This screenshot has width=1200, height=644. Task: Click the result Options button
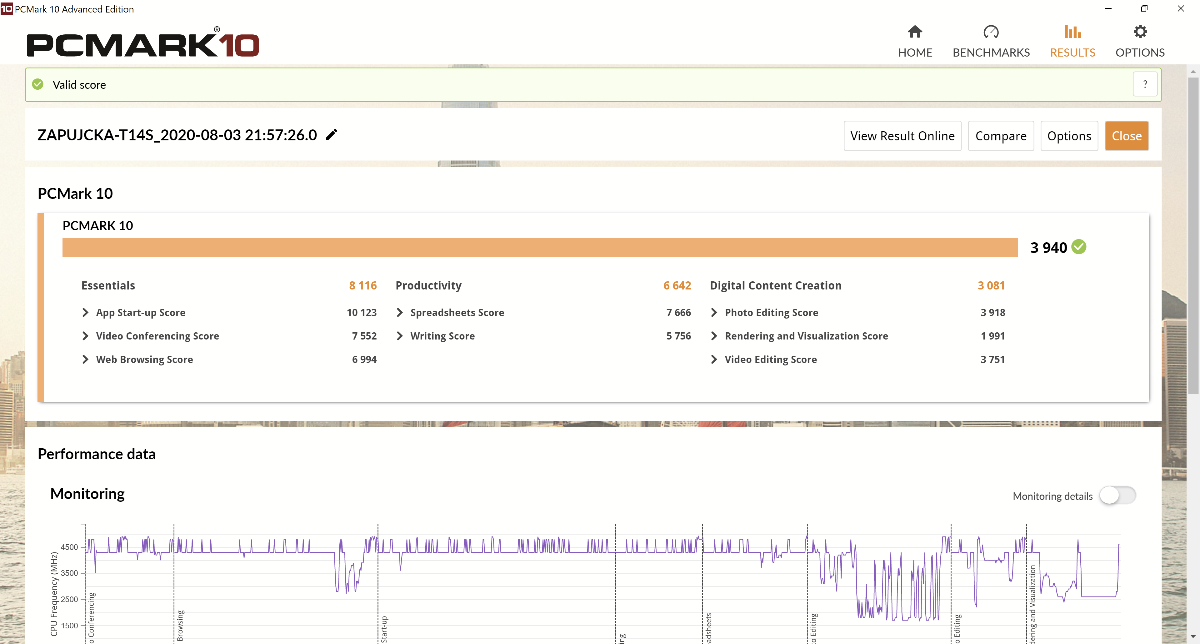[1069, 136]
